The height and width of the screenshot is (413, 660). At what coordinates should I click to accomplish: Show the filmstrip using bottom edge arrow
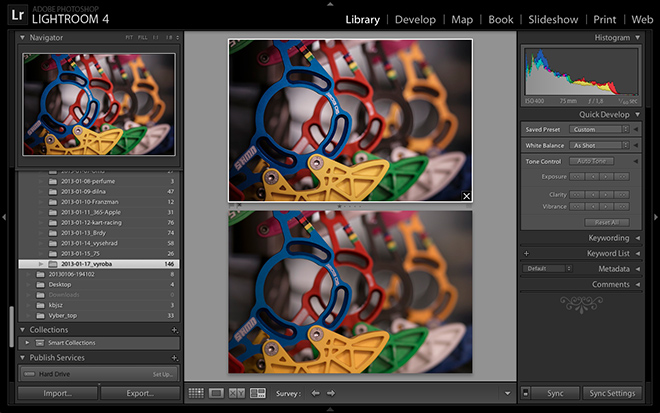pos(330,409)
